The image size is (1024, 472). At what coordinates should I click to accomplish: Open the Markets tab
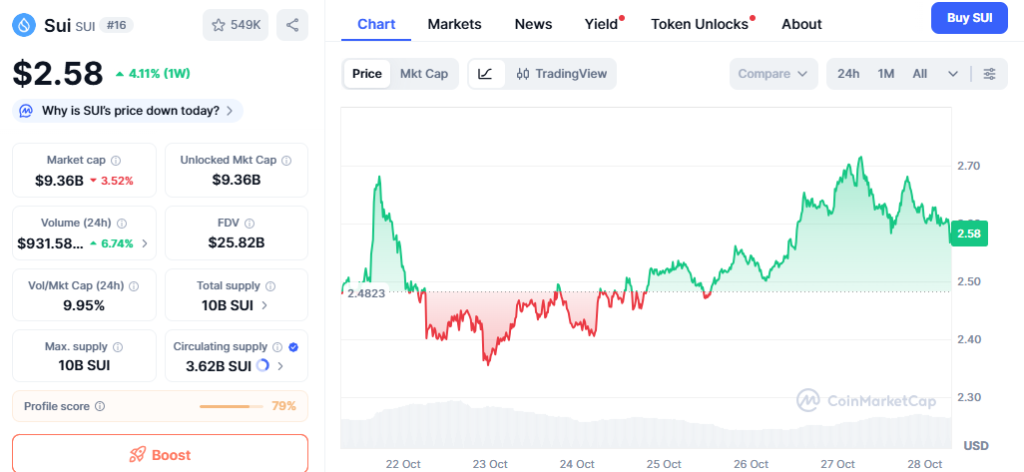click(454, 24)
